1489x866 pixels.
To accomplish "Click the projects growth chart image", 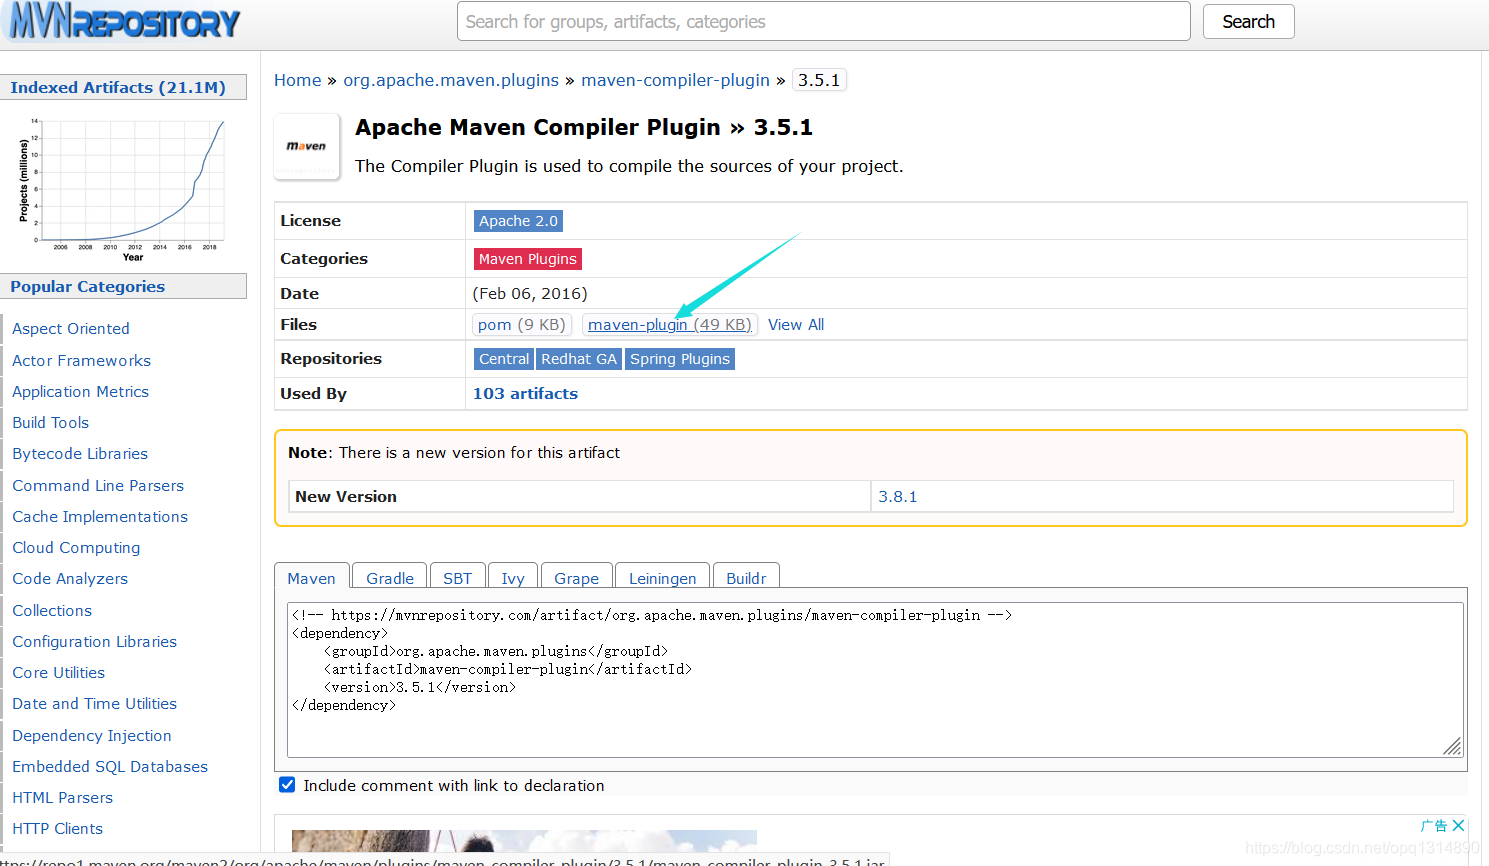I will (122, 188).
